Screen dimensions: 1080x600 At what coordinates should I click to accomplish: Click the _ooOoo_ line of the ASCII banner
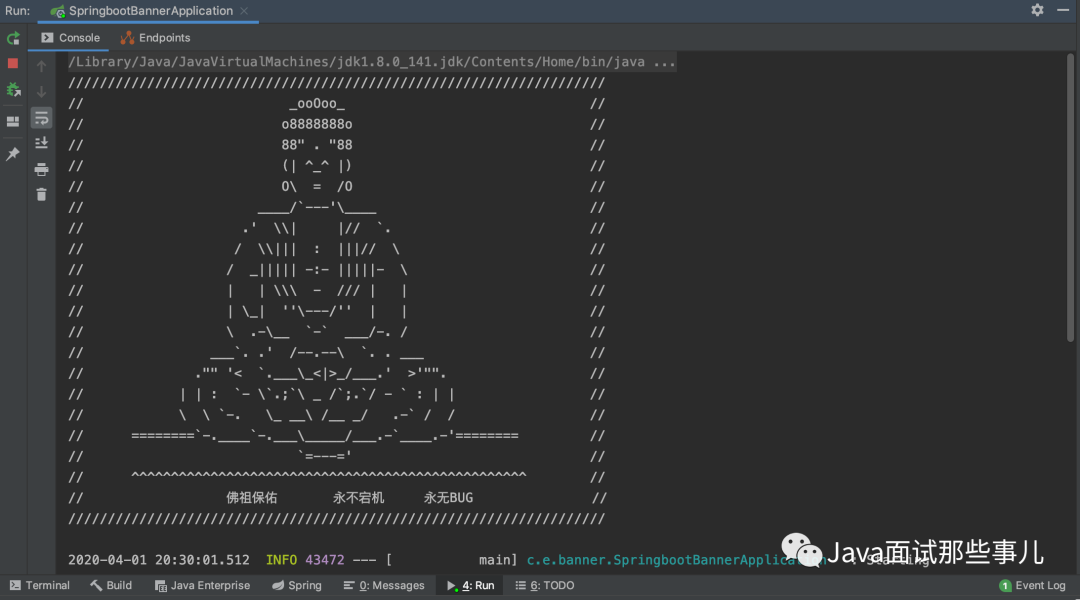point(317,104)
